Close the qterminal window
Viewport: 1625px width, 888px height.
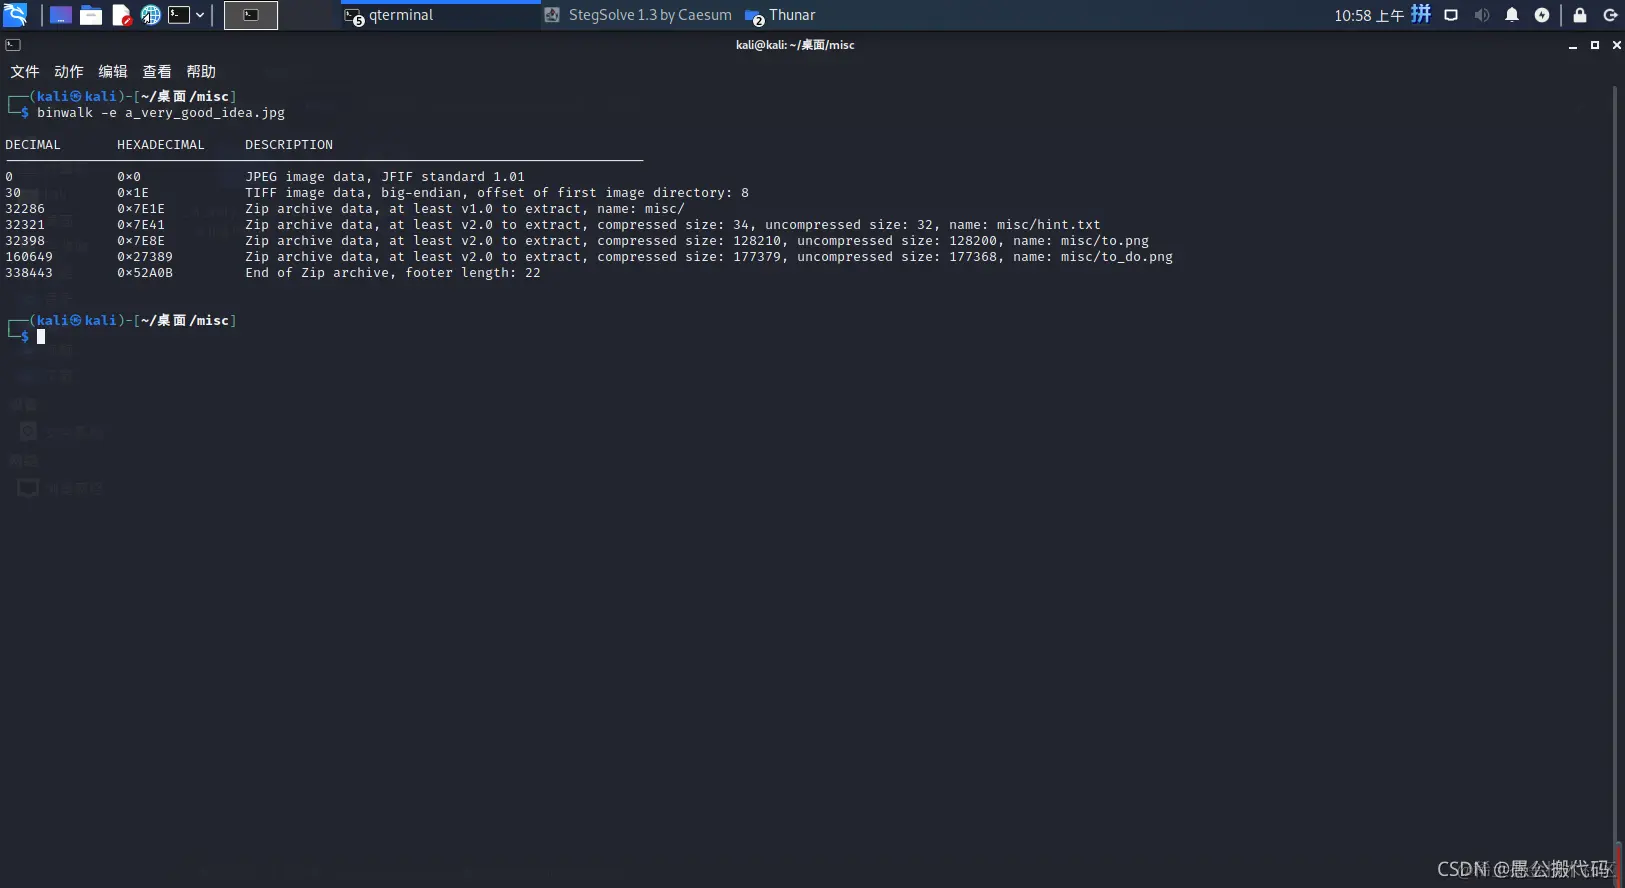pyautogui.click(x=1616, y=45)
